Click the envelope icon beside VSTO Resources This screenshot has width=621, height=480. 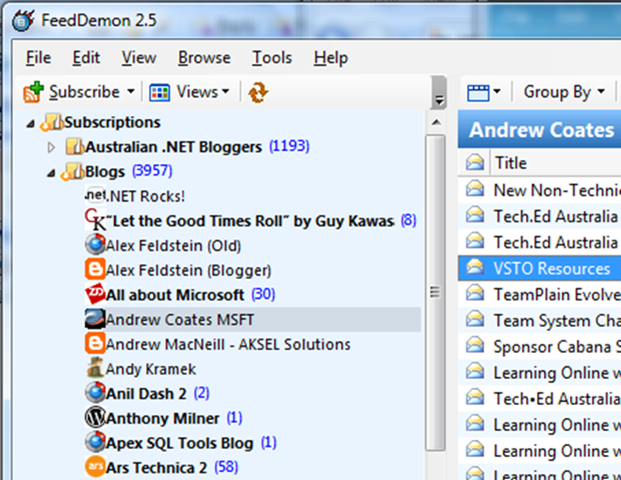tap(476, 268)
